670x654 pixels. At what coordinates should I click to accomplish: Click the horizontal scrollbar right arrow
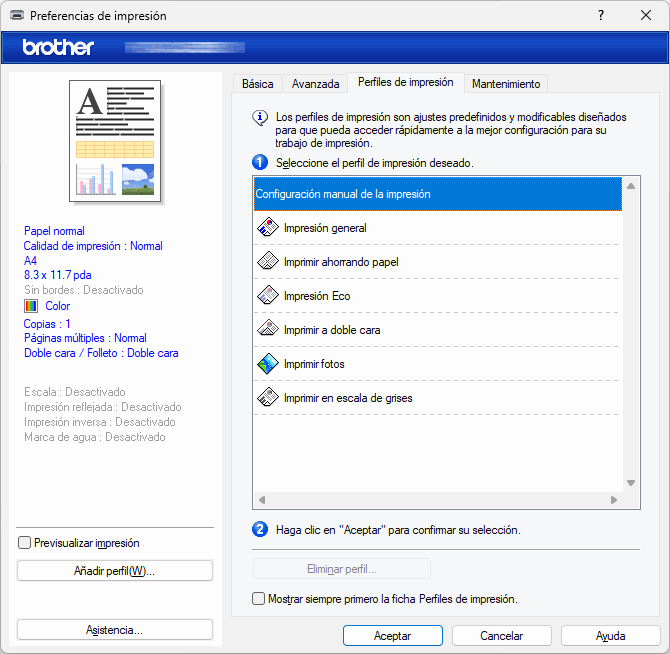pos(614,499)
